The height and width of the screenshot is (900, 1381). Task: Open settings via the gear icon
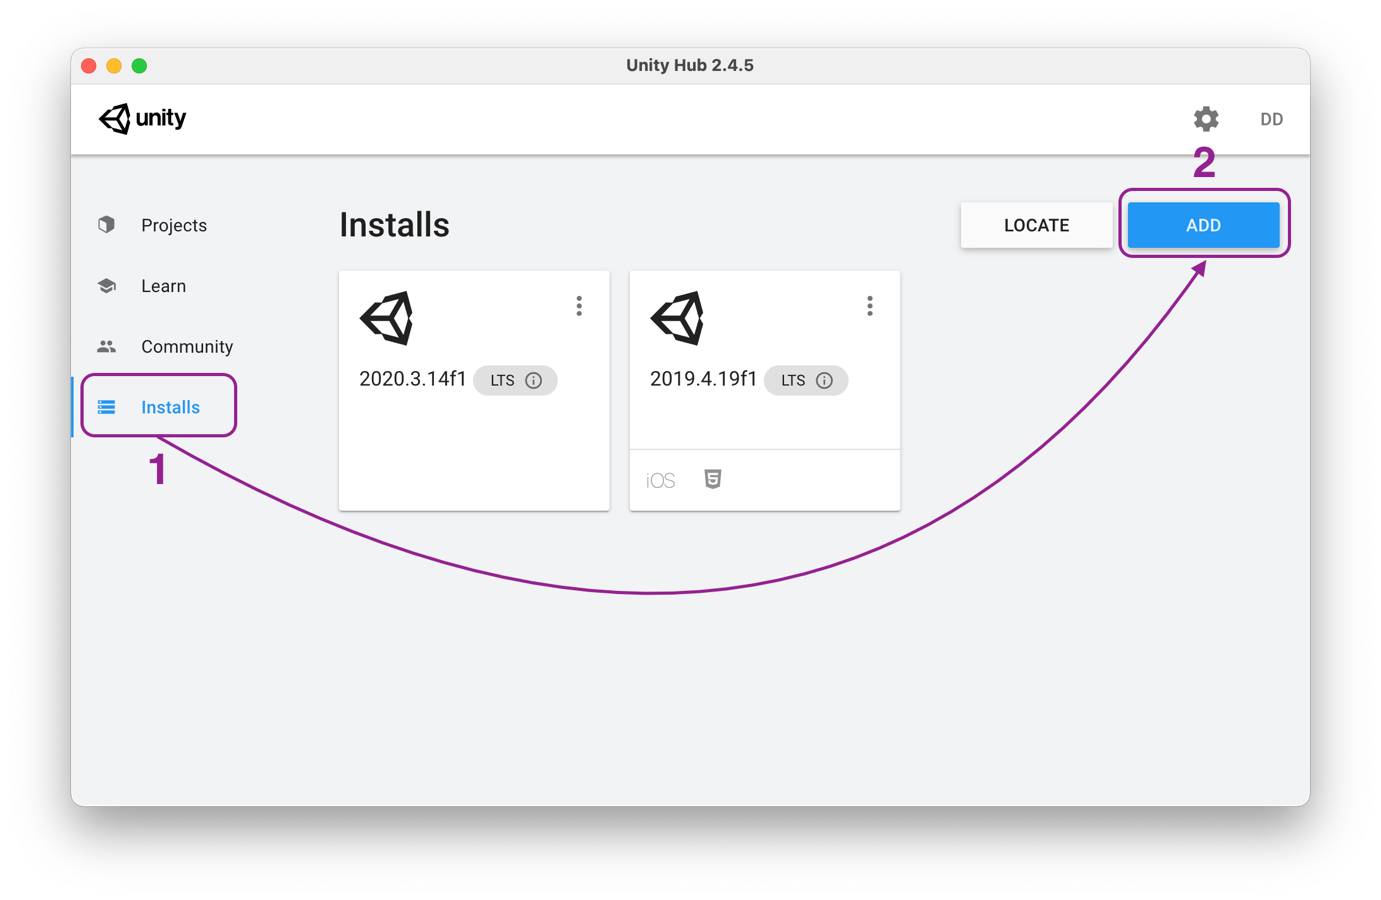[1206, 119]
